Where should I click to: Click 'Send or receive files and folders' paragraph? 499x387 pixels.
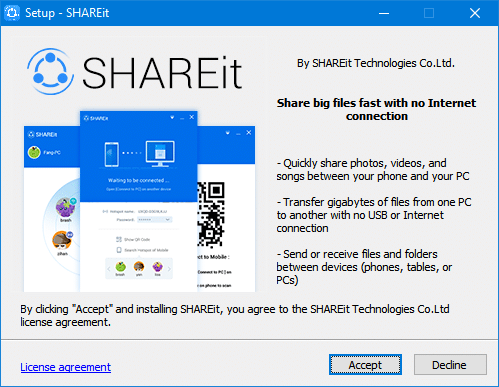(364, 267)
